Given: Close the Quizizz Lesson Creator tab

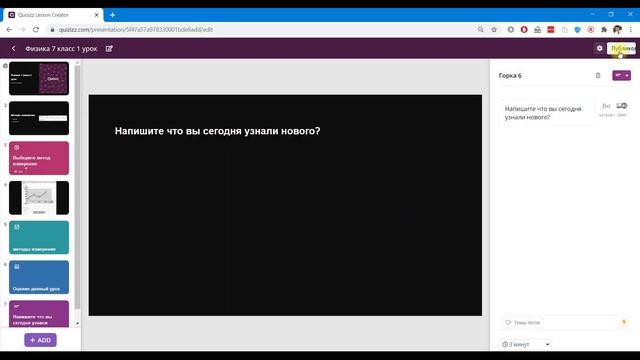Looking at the screenshot, I should 97,15.
